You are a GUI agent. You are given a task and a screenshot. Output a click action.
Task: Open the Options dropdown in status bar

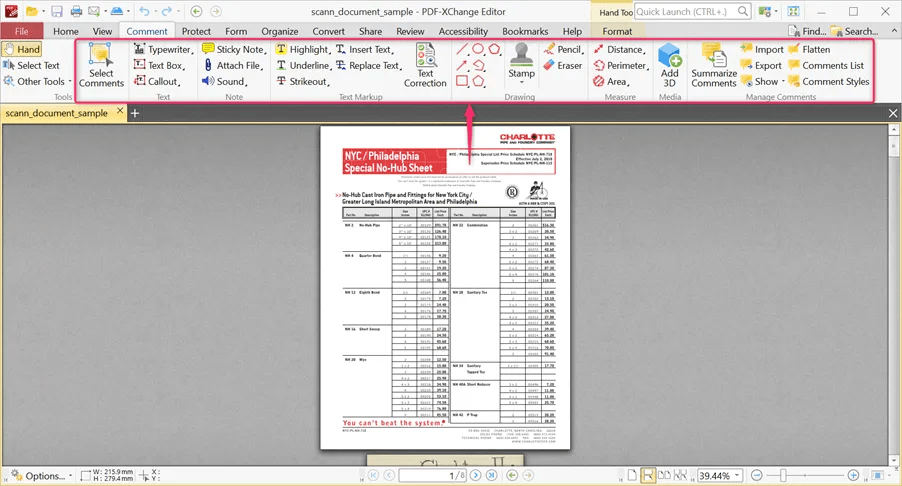click(x=41, y=476)
